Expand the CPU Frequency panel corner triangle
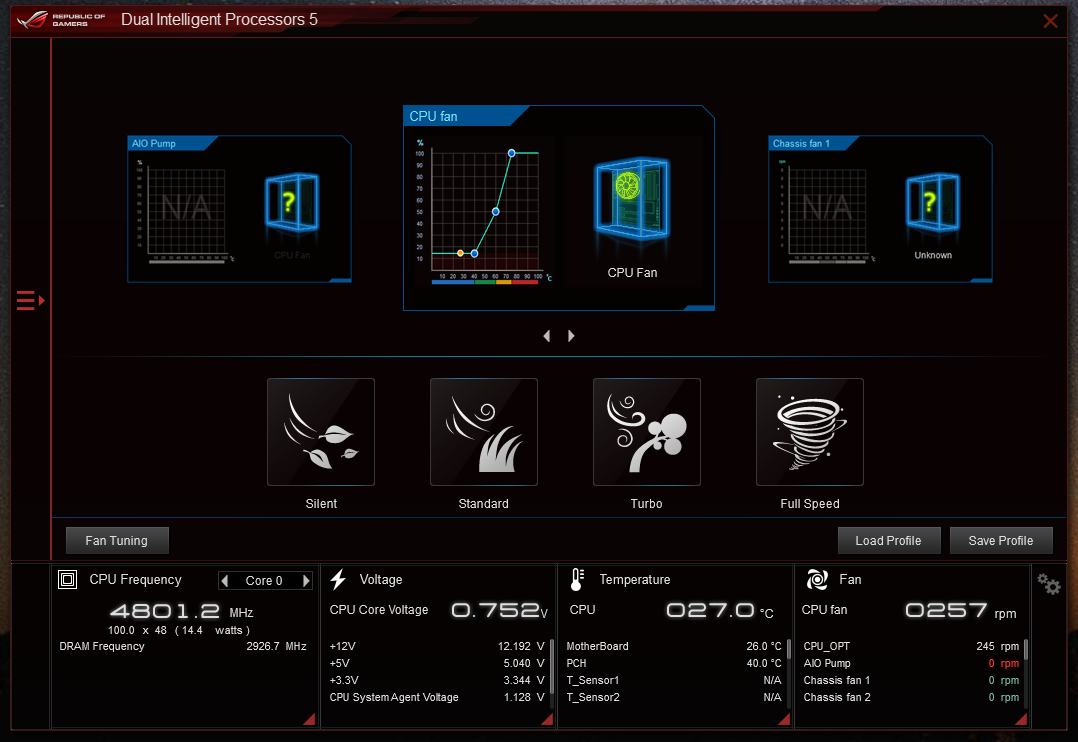 pos(310,719)
